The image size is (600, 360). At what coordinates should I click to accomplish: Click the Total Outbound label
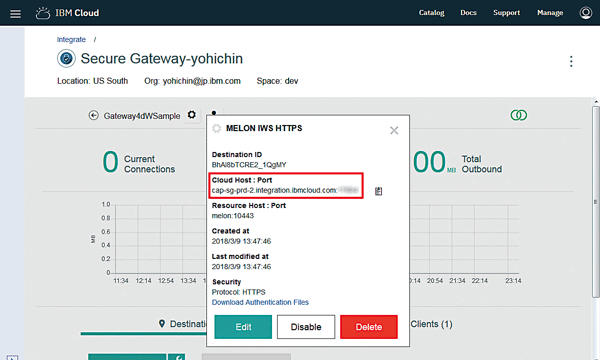pos(481,164)
